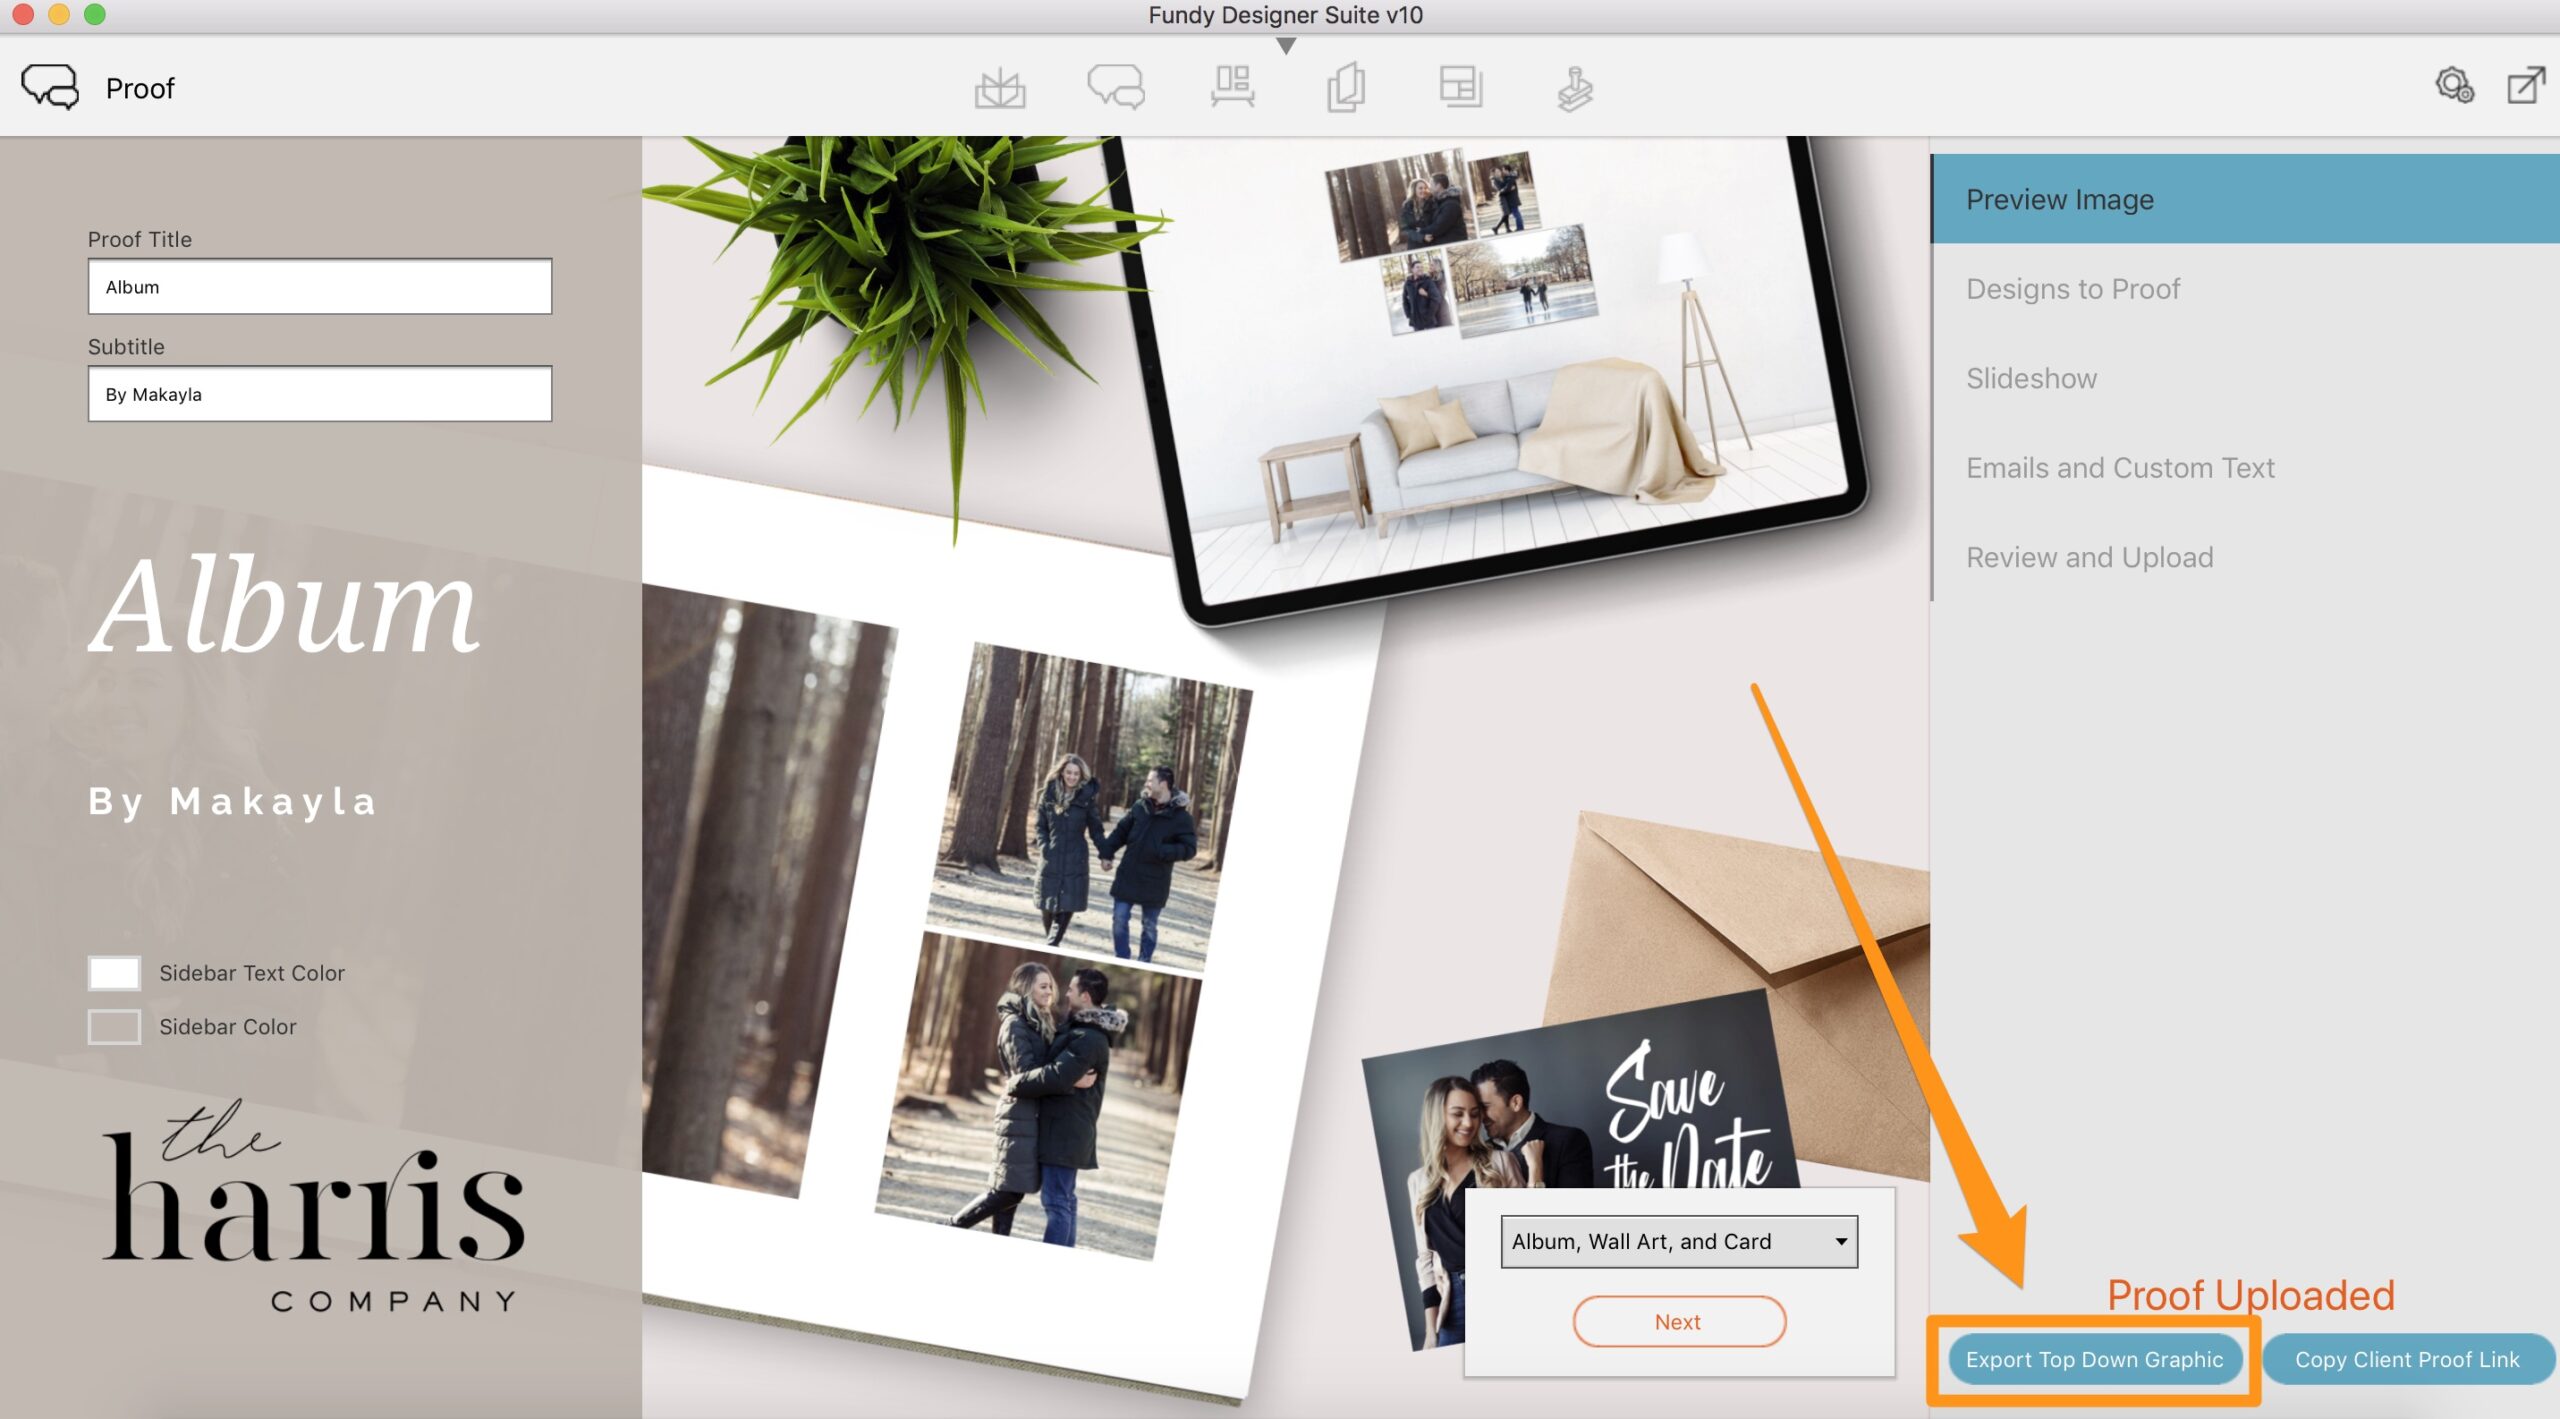Click the Proof Uploaded status text
The width and height of the screenshot is (2560, 1419).
pos(2250,1296)
